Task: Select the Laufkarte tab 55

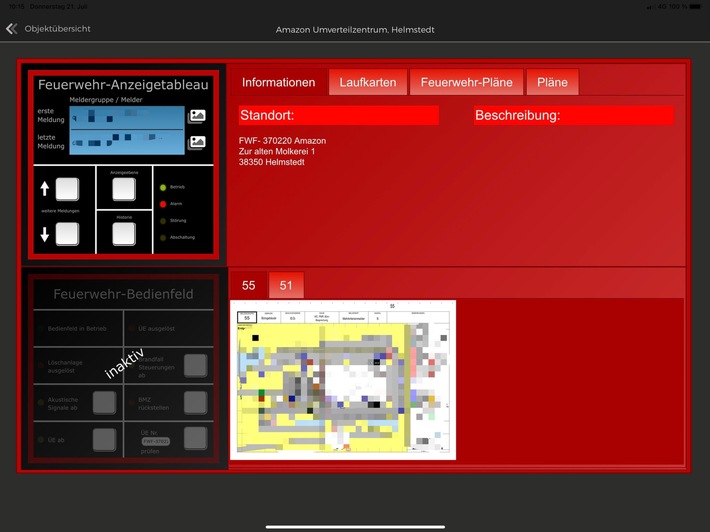Action: coord(248,285)
